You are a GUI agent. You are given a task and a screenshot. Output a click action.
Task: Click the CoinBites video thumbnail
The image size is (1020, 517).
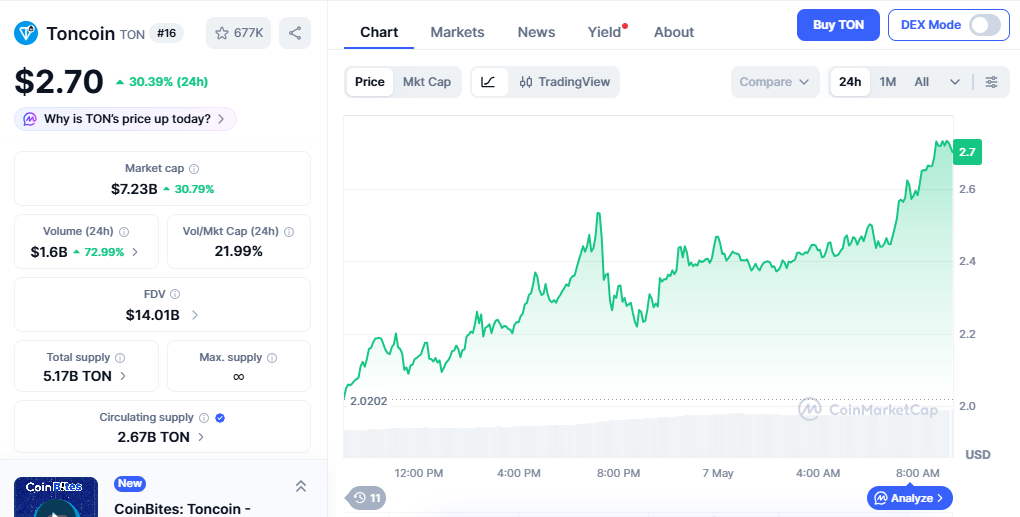coord(56,497)
